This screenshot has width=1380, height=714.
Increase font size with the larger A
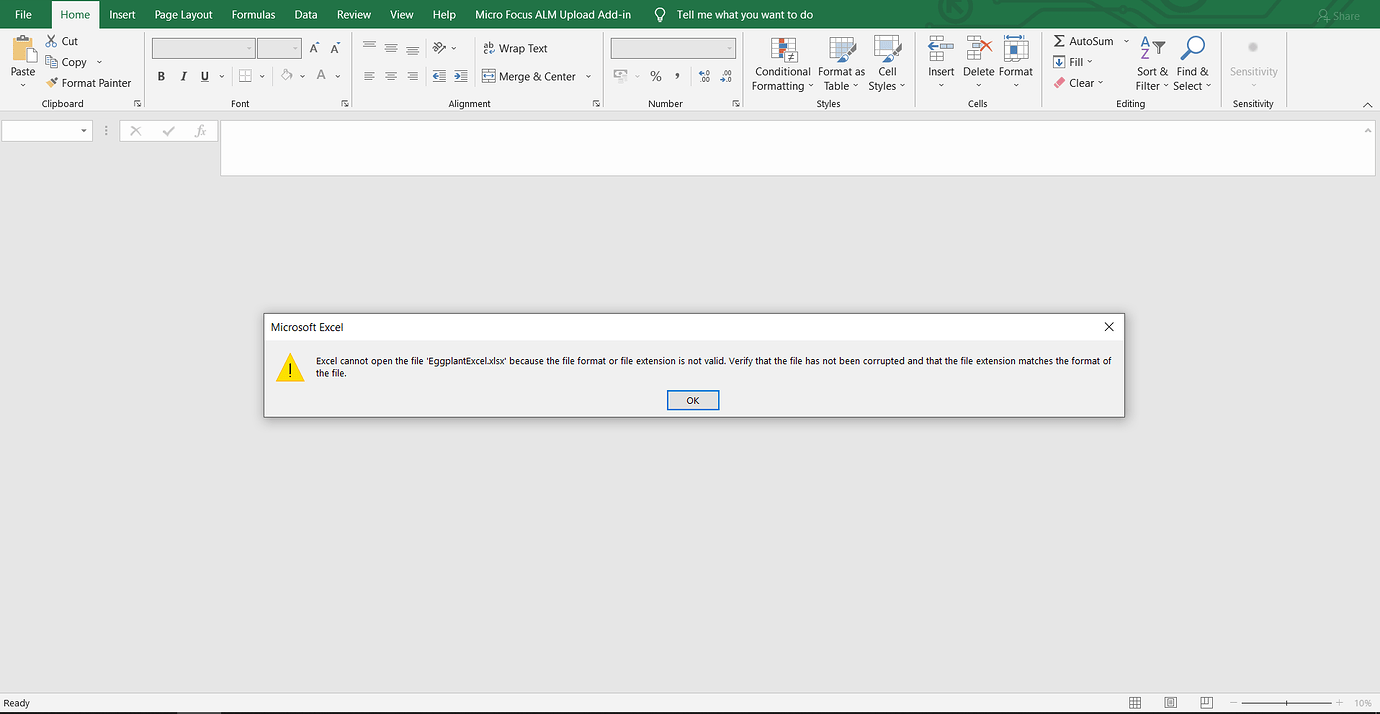314,48
